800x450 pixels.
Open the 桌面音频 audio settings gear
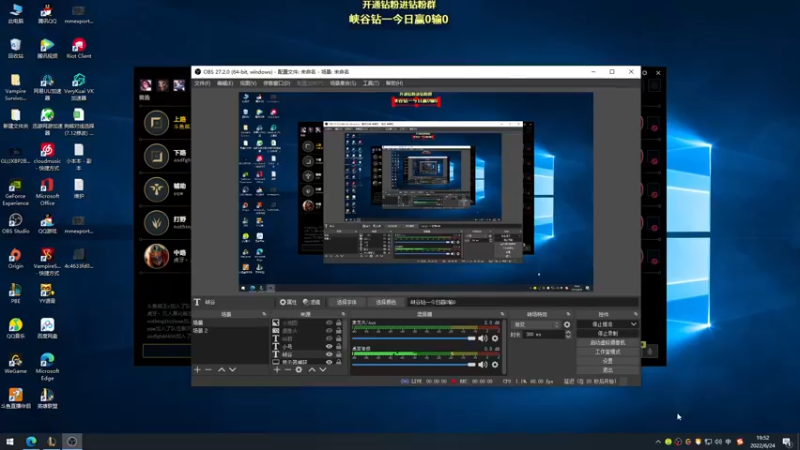(495, 364)
